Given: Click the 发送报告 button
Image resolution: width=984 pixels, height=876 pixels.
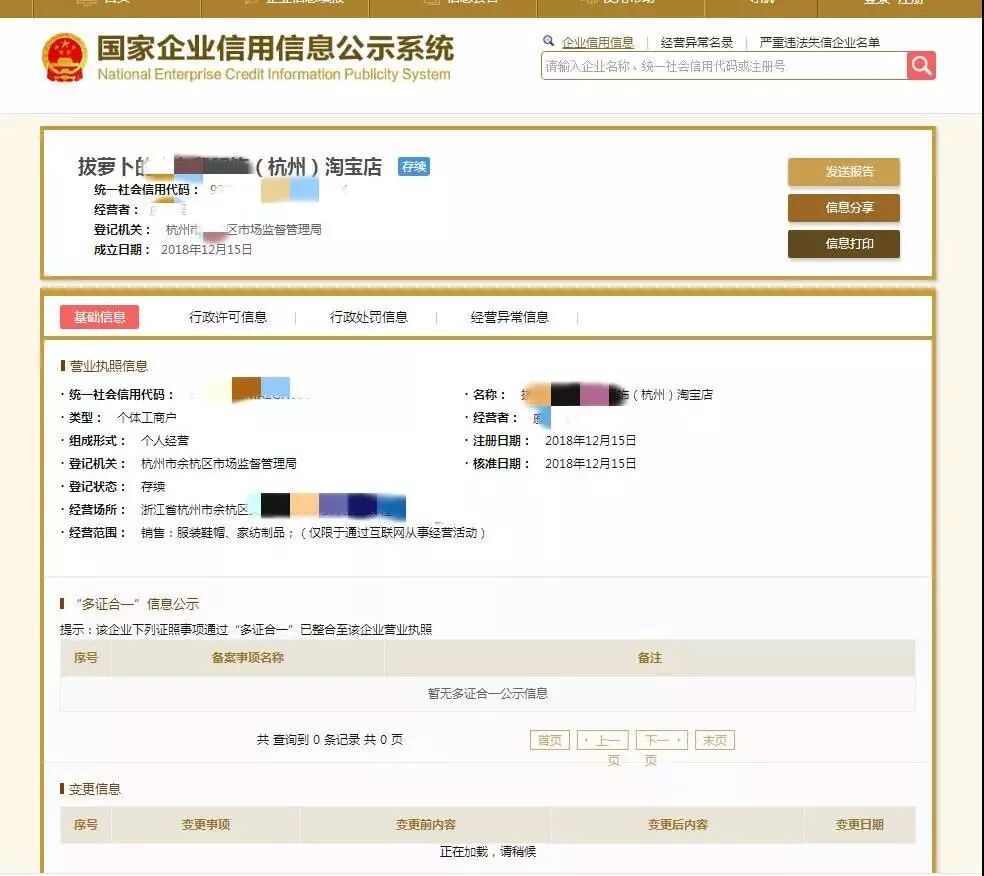Looking at the screenshot, I should 844,171.
